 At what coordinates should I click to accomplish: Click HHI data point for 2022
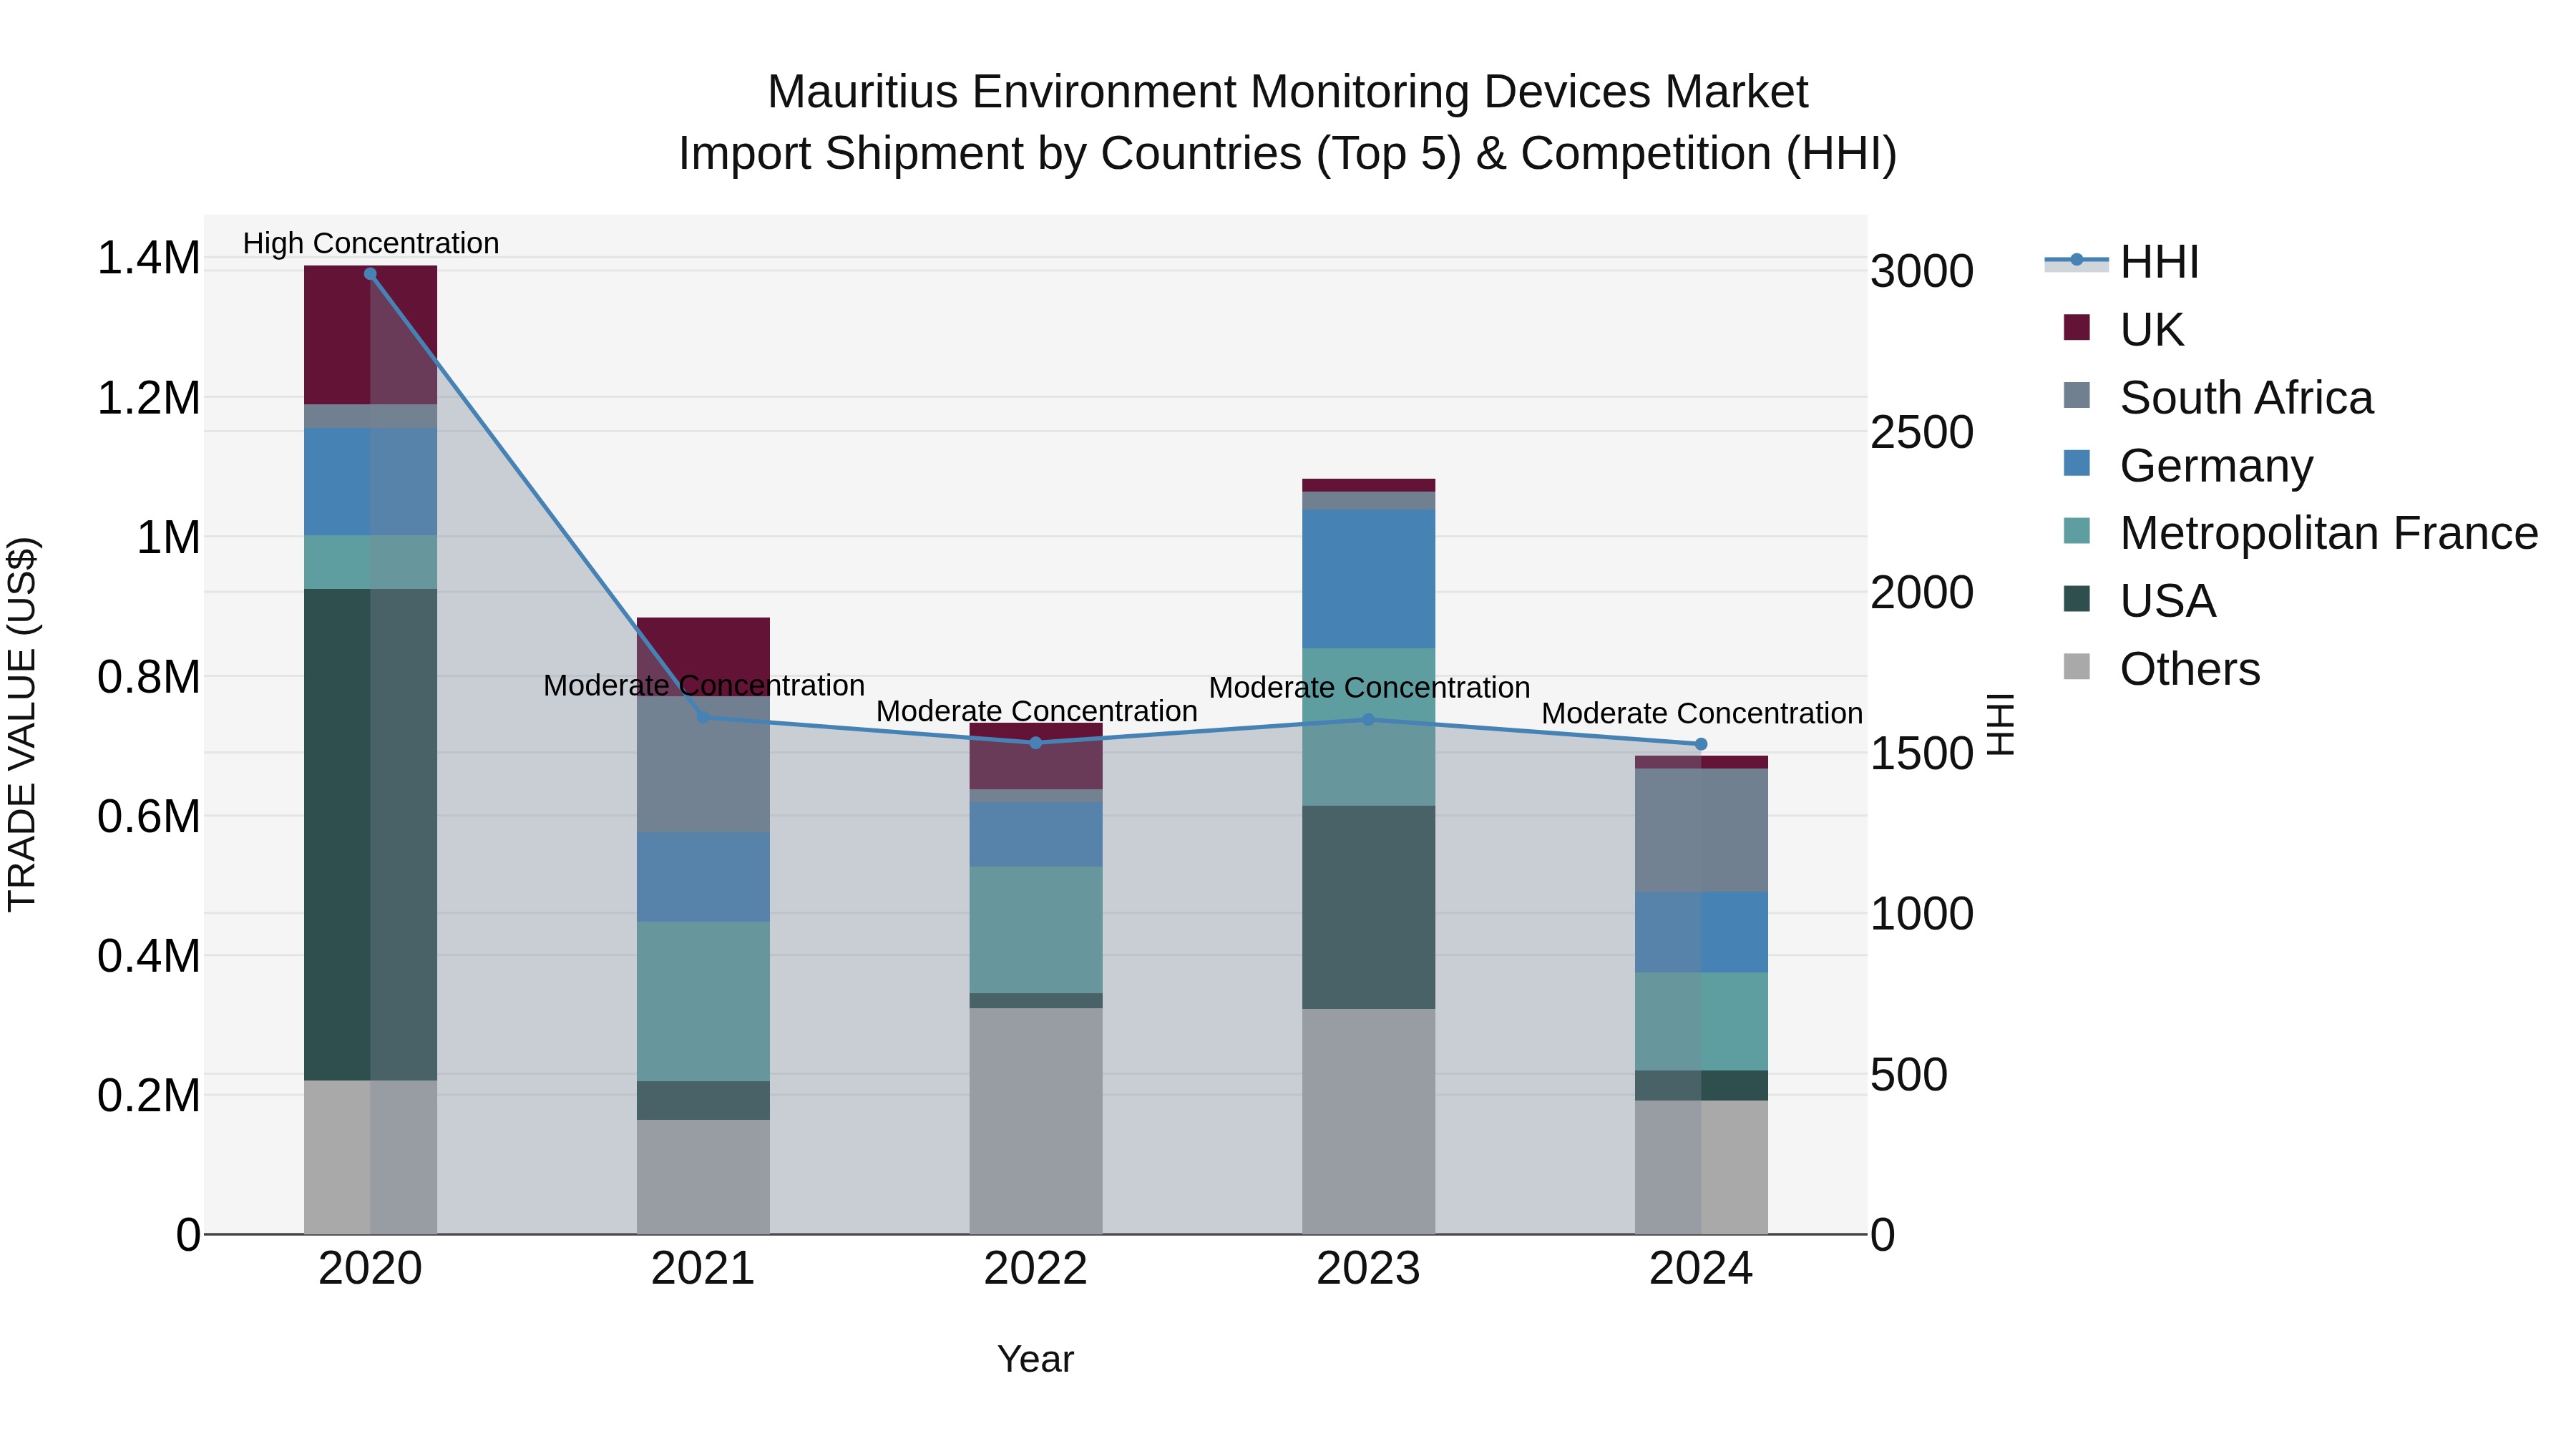1036,743
